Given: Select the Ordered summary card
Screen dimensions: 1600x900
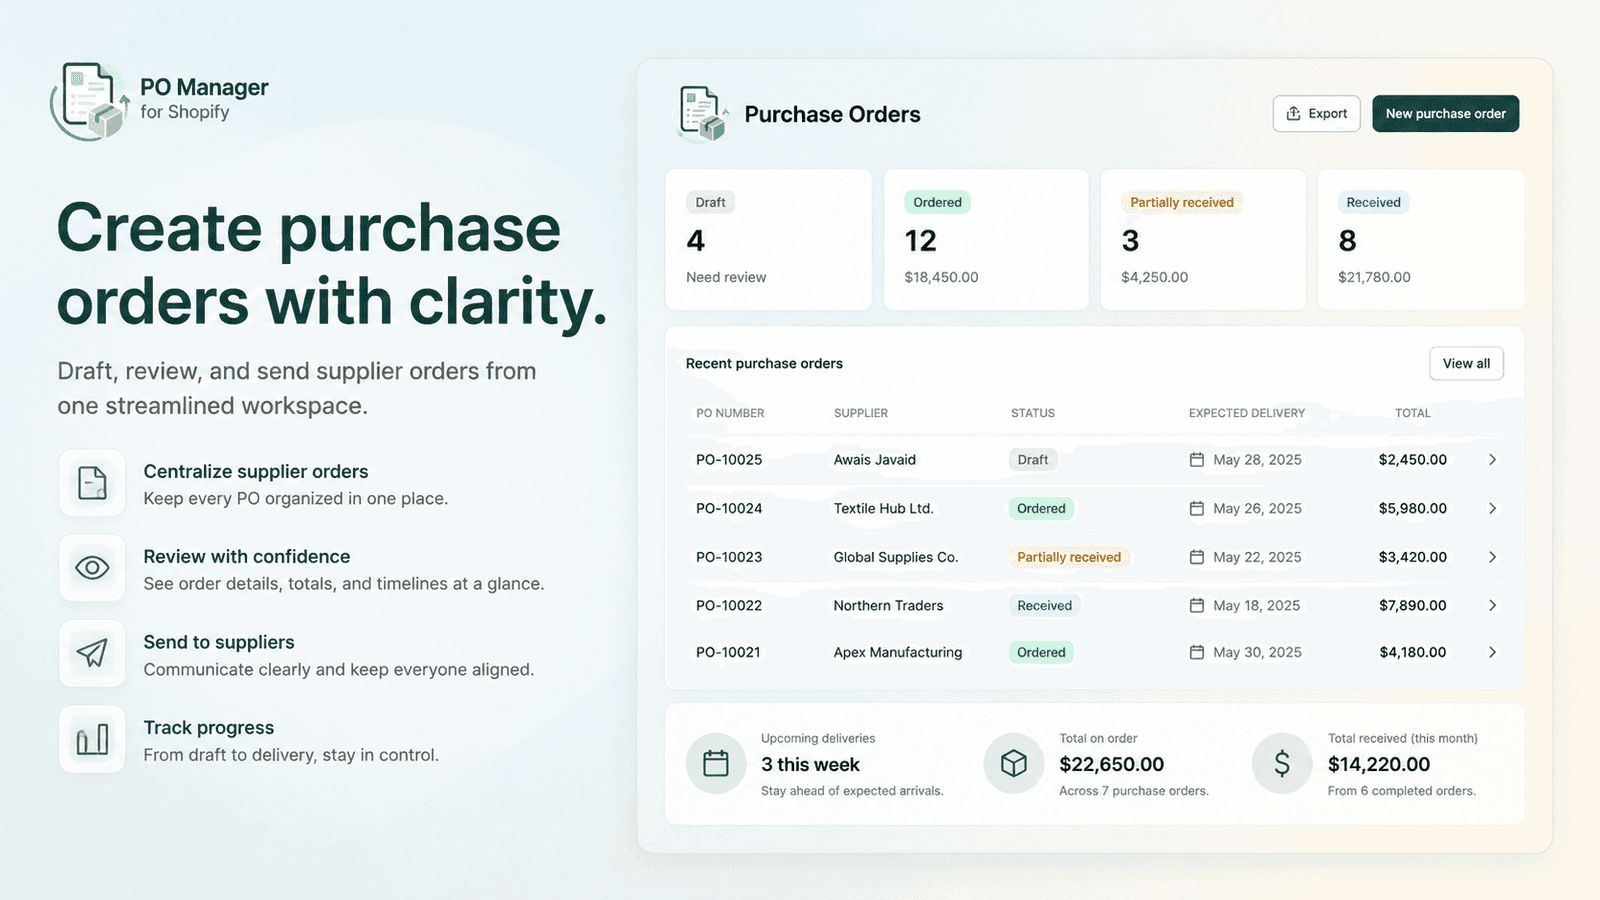Looking at the screenshot, I should pyautogui.click(x=986, y=239).
